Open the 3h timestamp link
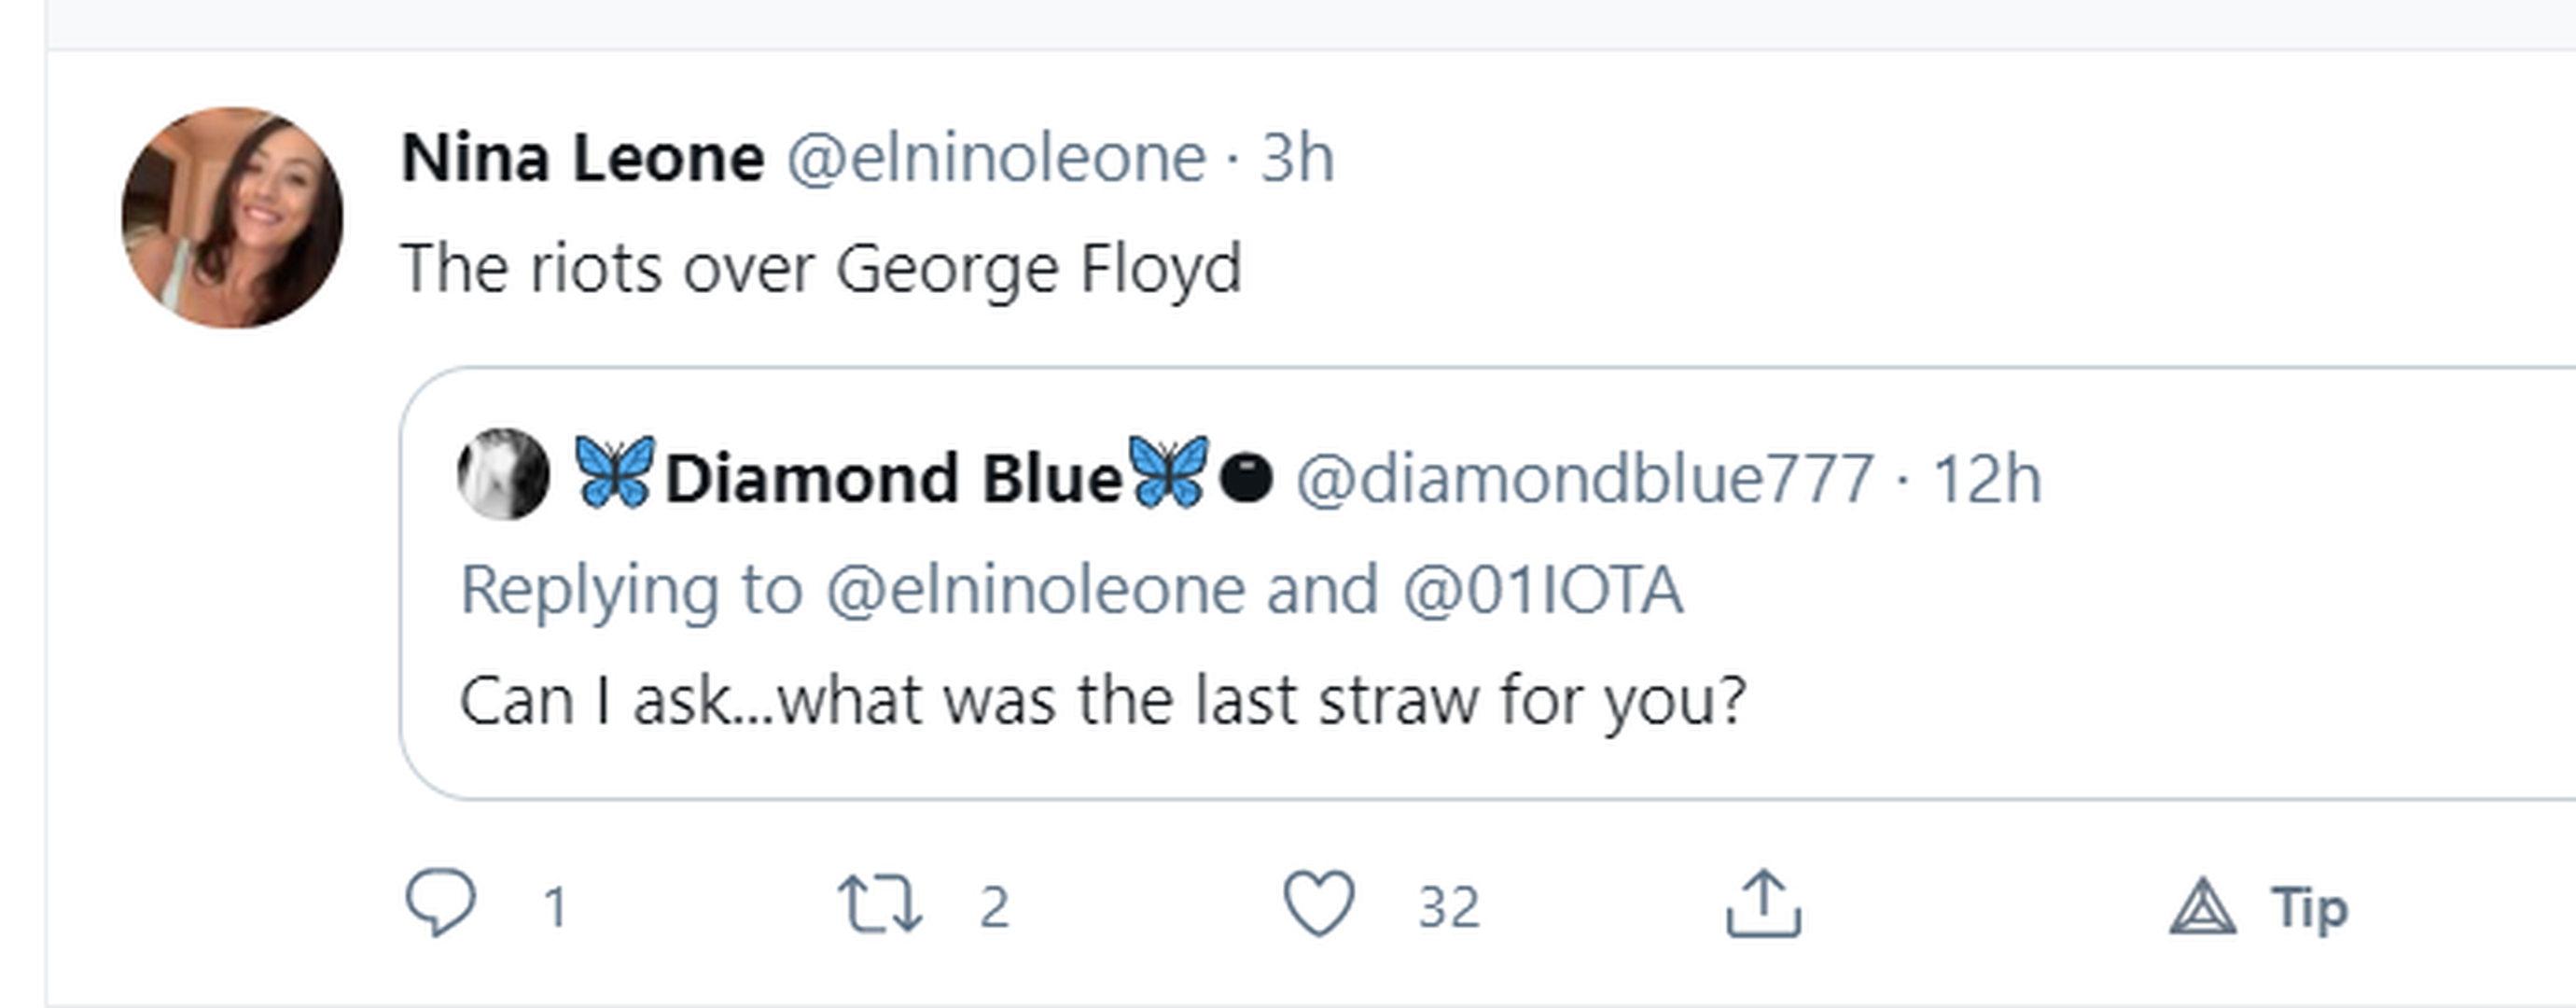The width and height of the screenshot is (2576, 1008). [1297, 158]
